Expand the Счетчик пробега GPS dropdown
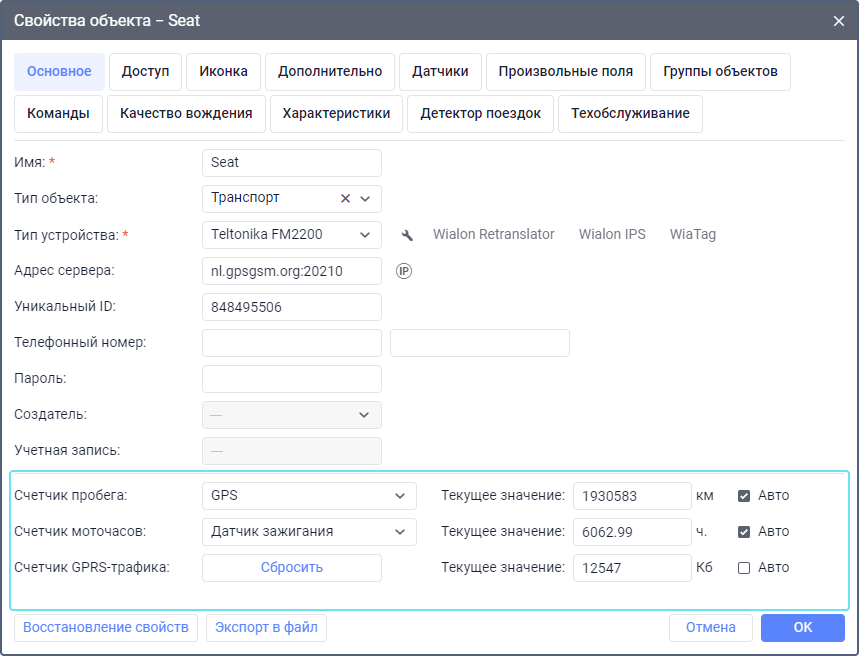The width and height of the screenshot is (859, 656). [x=309, y=495]
